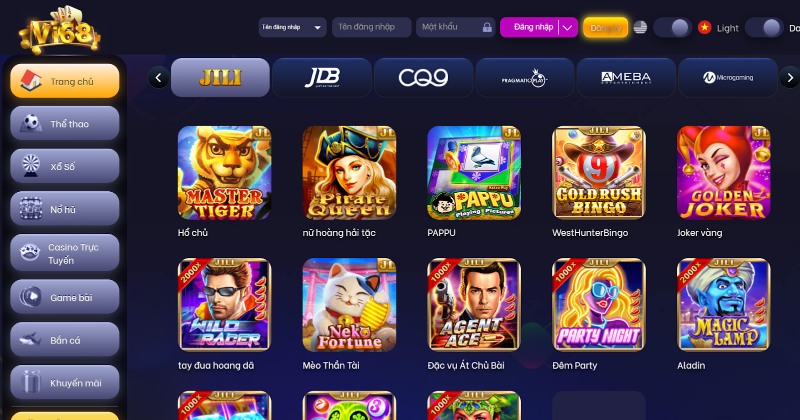Click the yellow Đăng ký button
This screenshot has height=420, width=800.
pyautogui.click(x=606, y=28)
